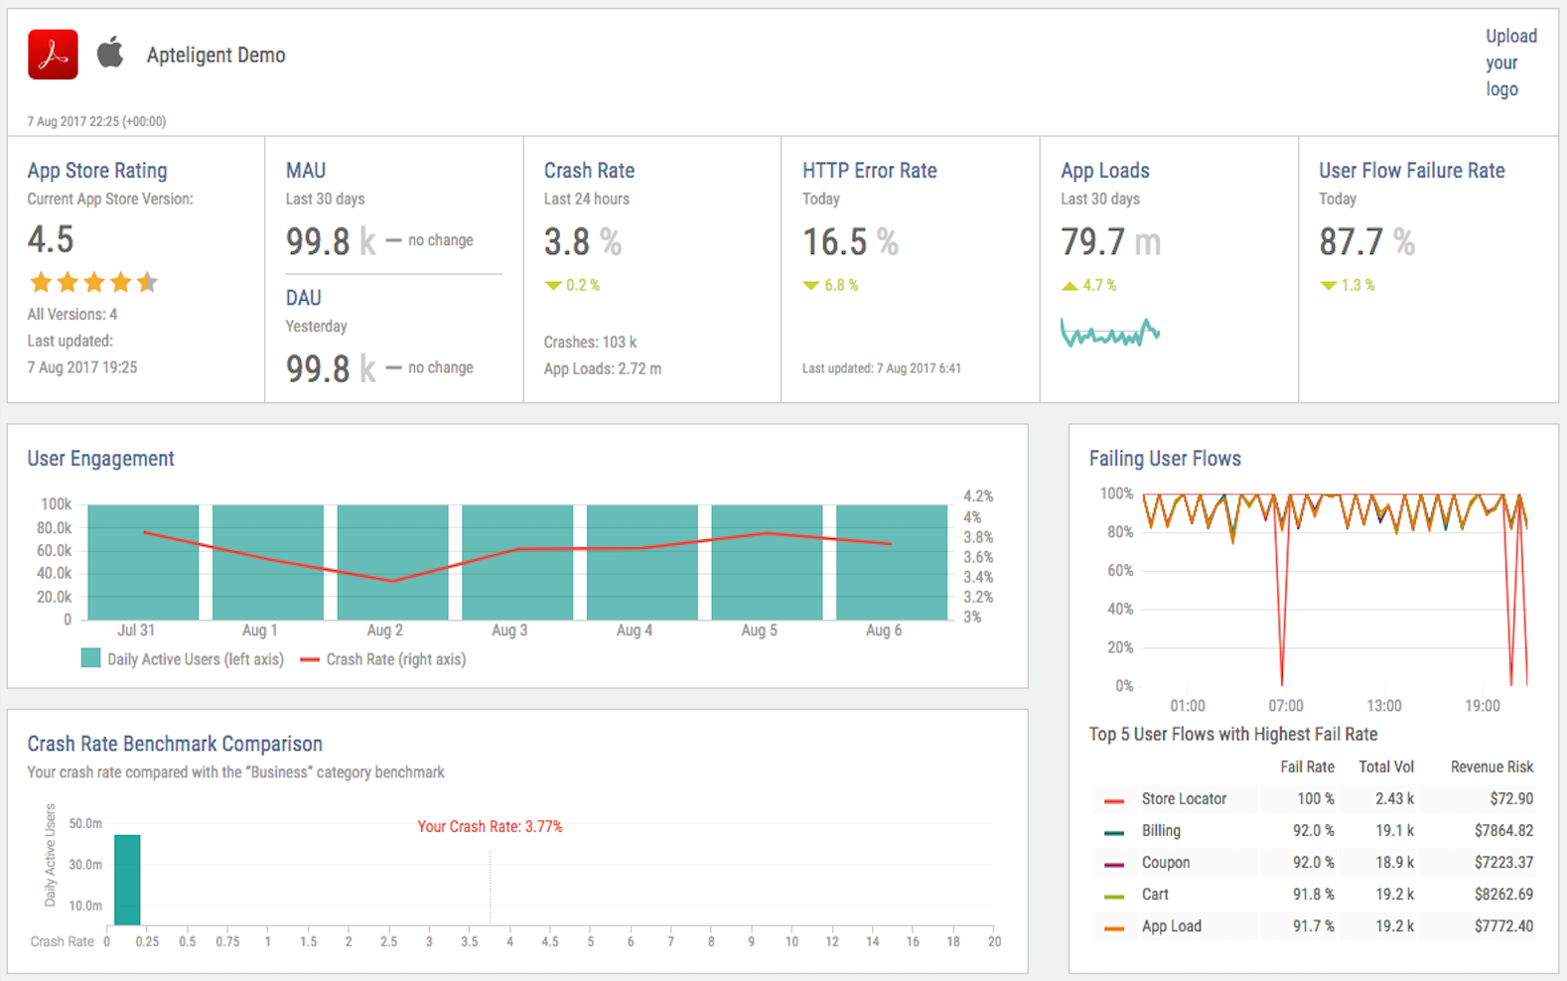The image size is (1567, 981).
Task: Toggle Daily Active Users legend swatch
Action: point(91,658)
